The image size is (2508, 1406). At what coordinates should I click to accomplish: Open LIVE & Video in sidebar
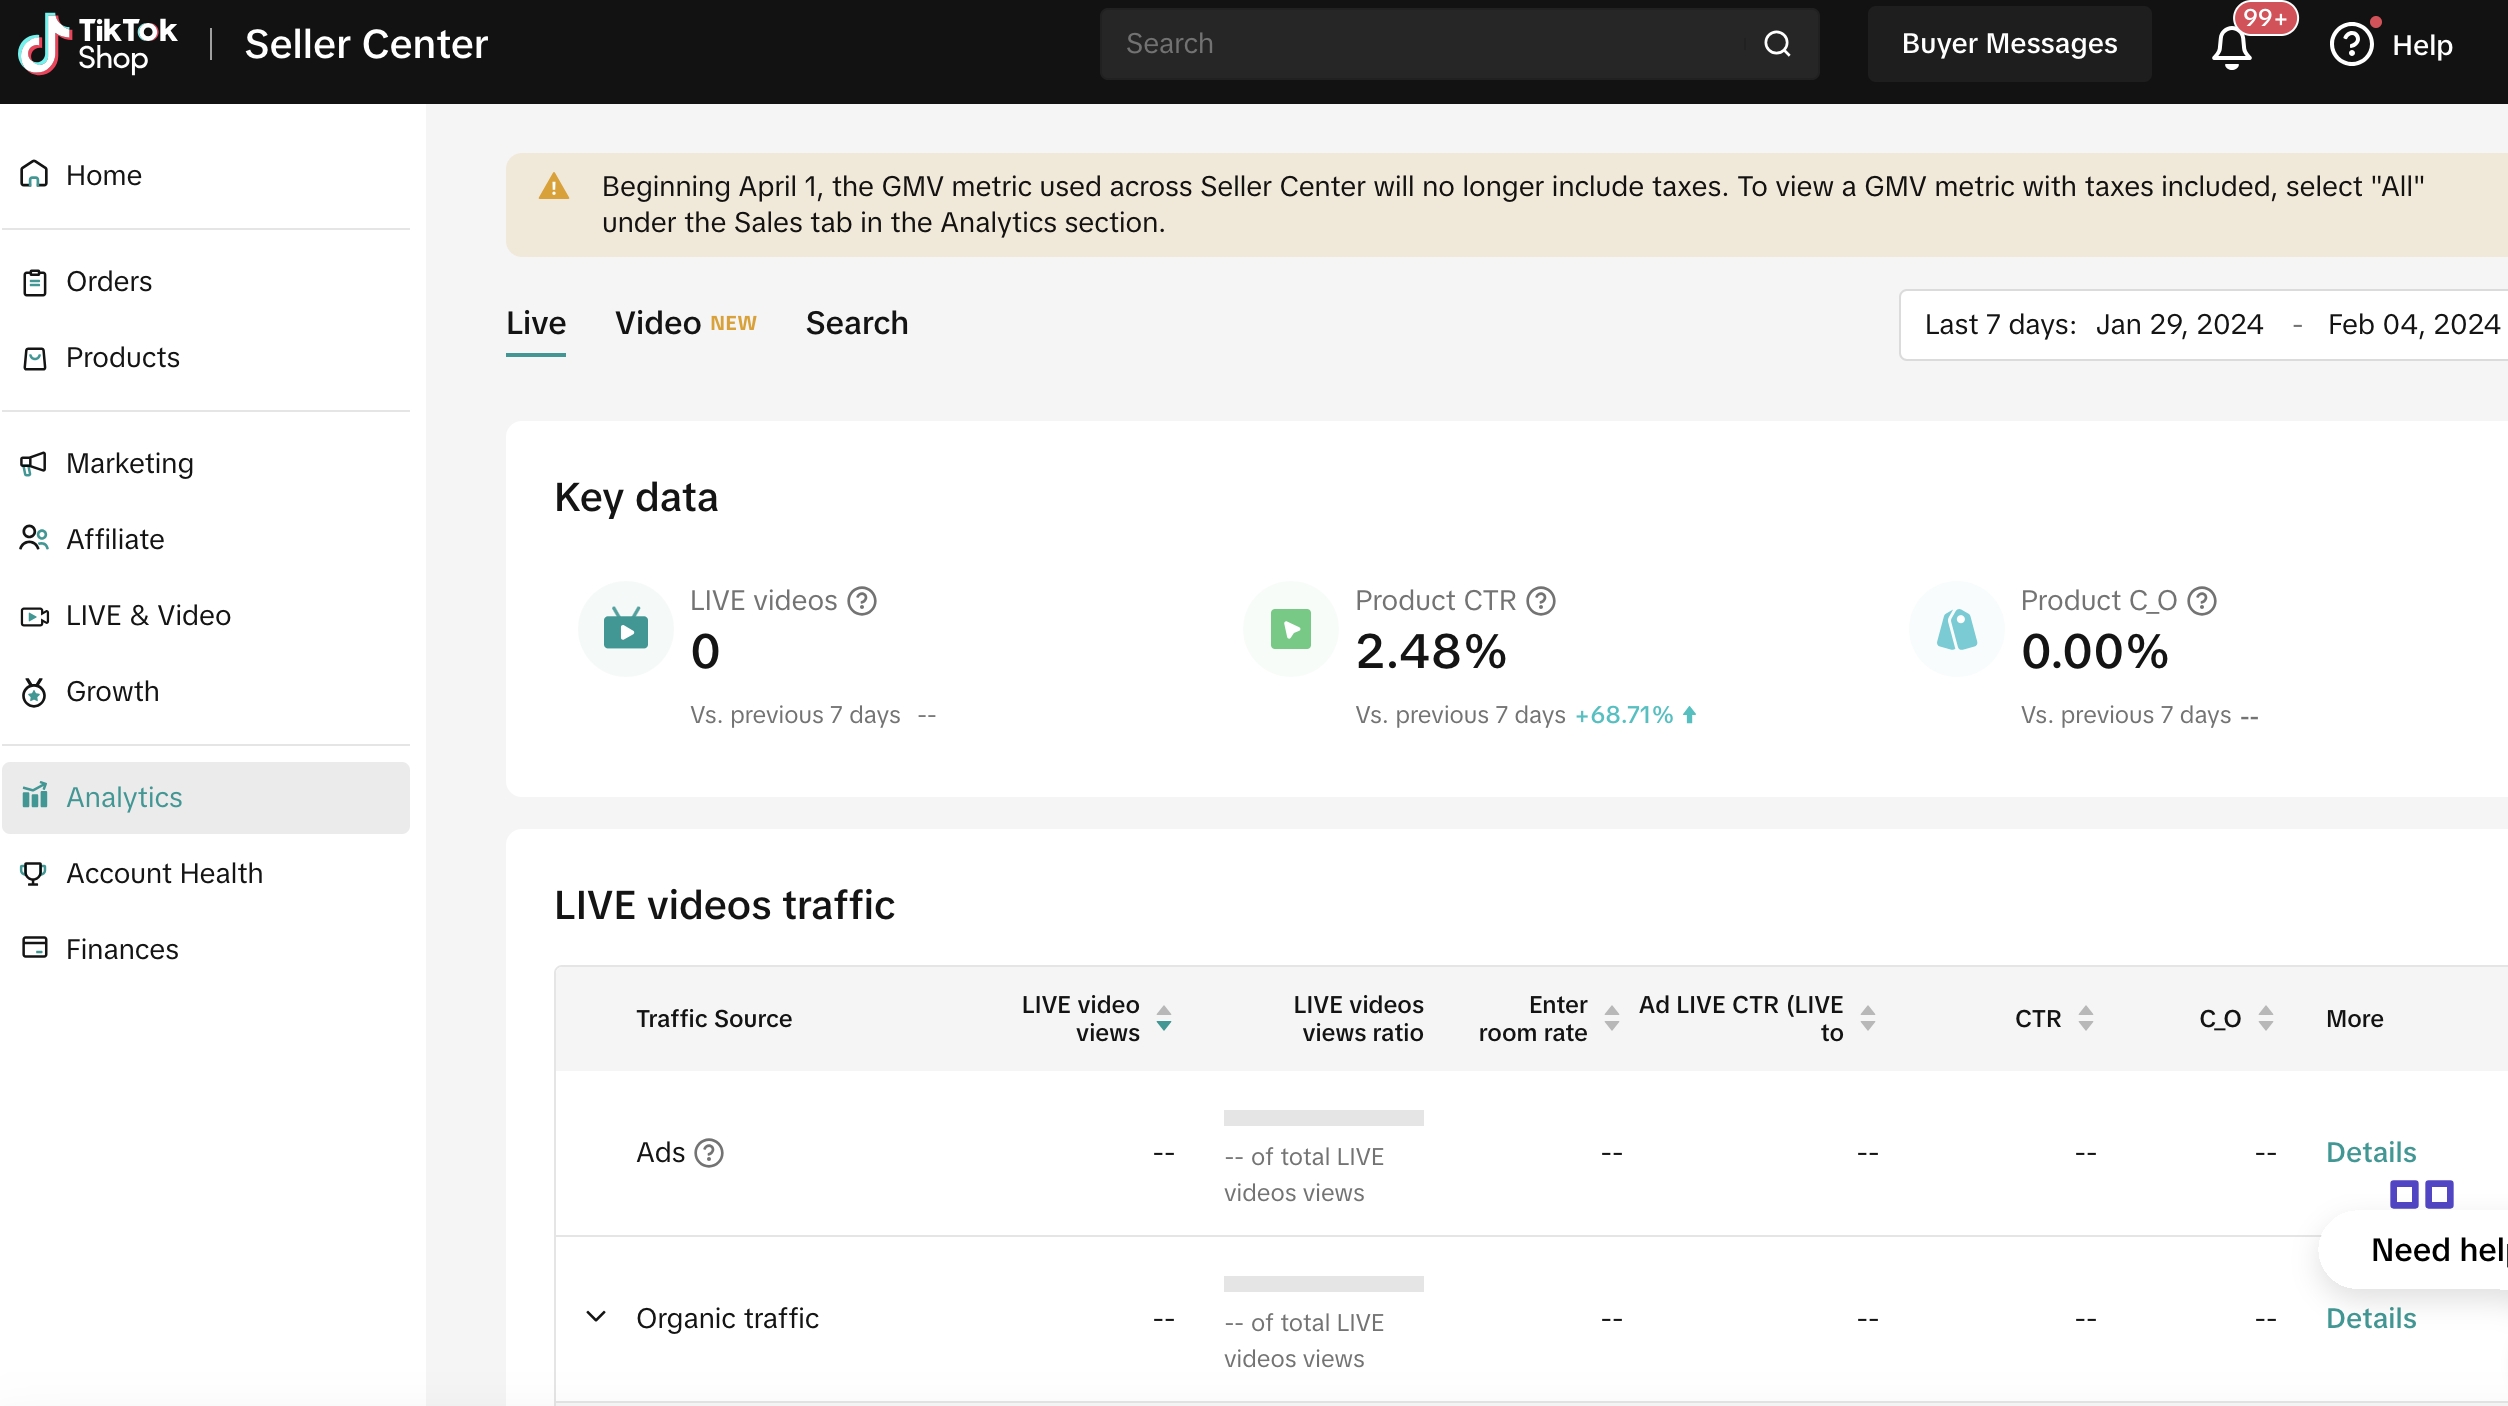(148, 615)
